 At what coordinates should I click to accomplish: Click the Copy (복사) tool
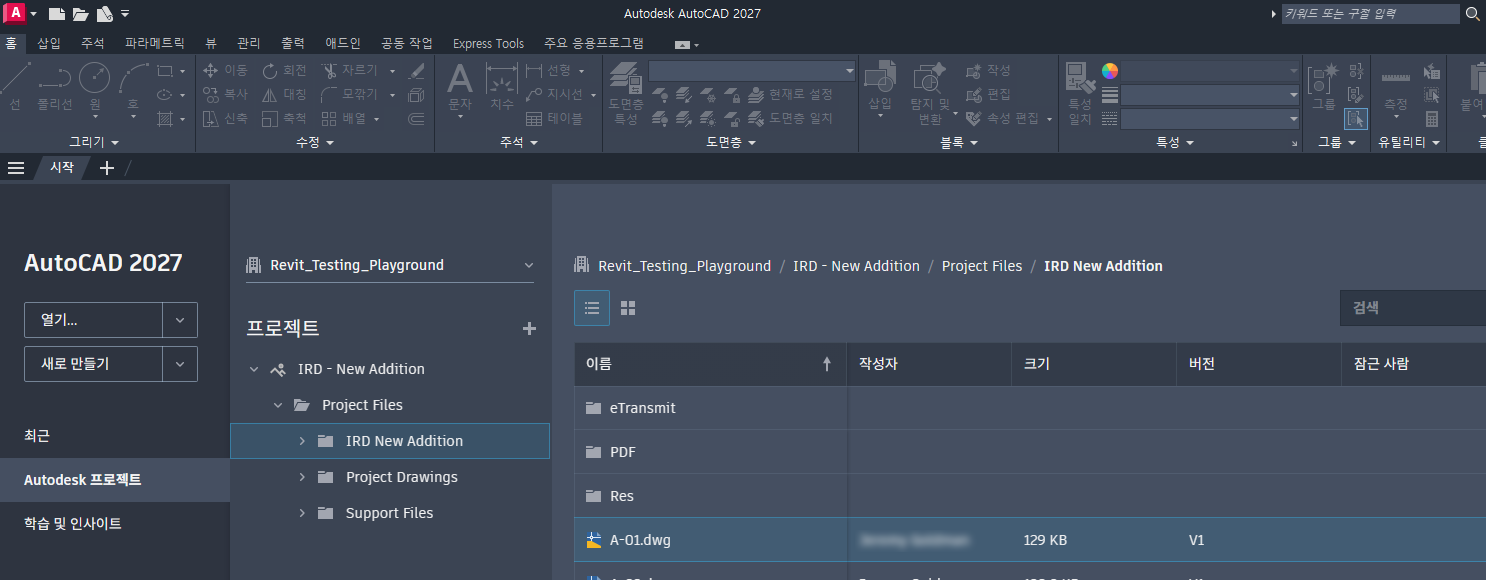coord(225,94)
